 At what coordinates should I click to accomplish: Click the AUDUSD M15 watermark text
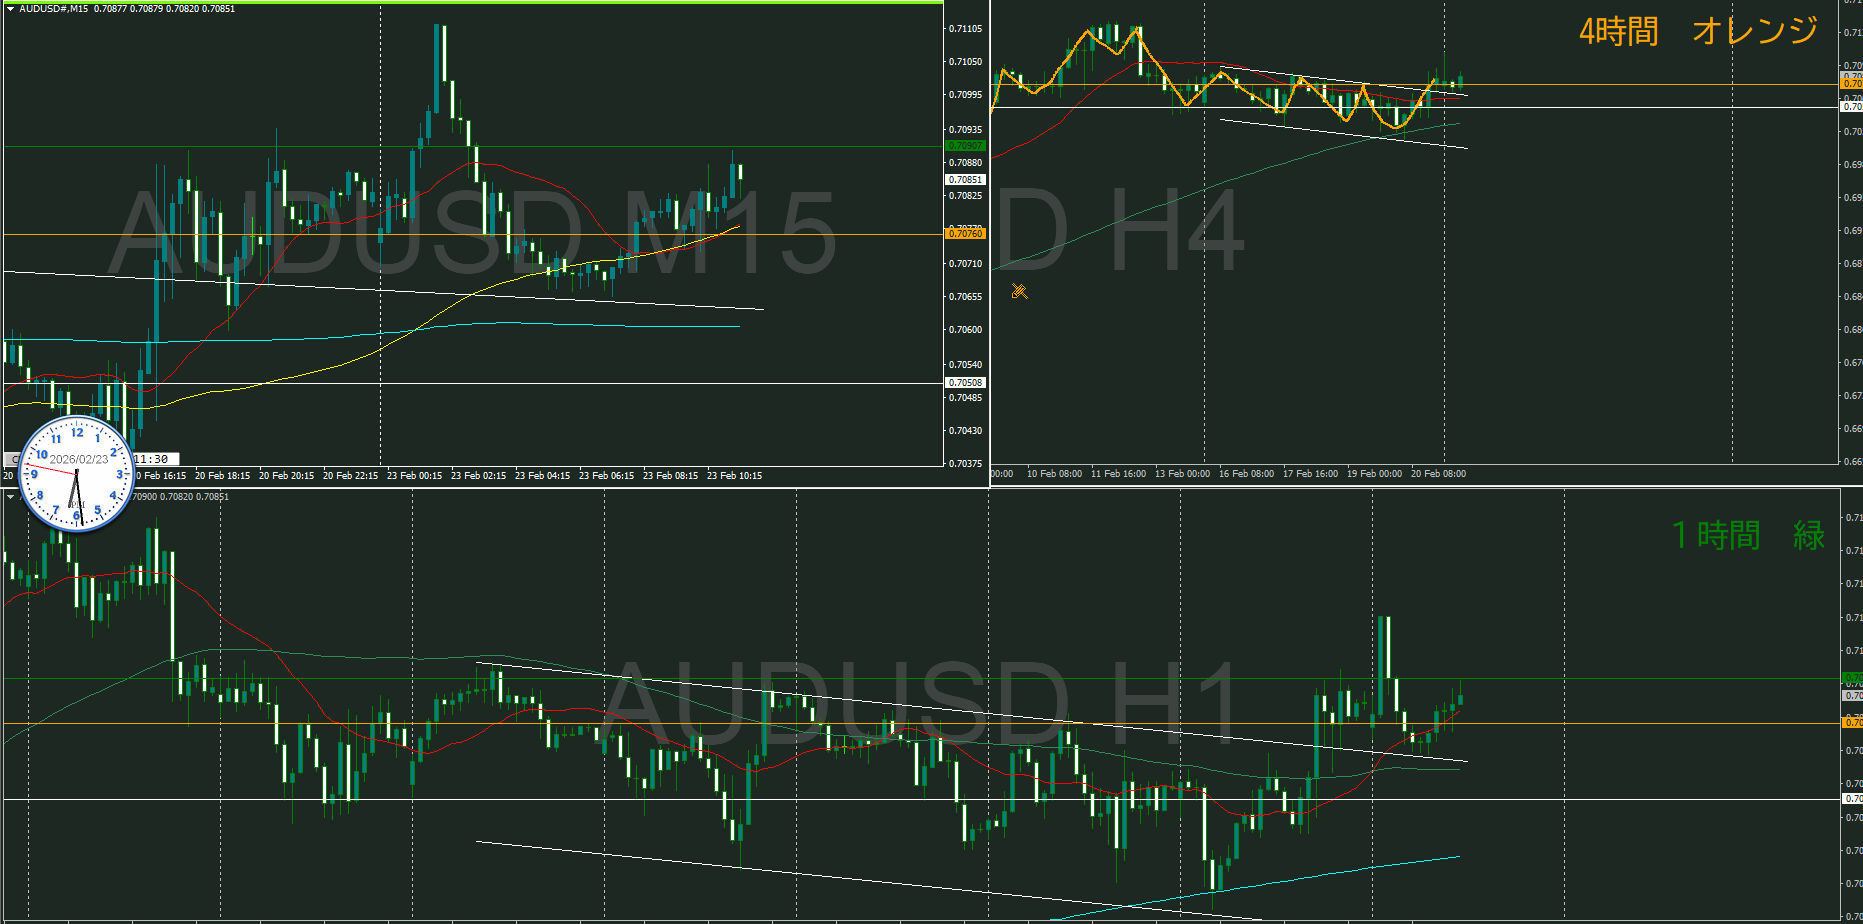point(472,235)
